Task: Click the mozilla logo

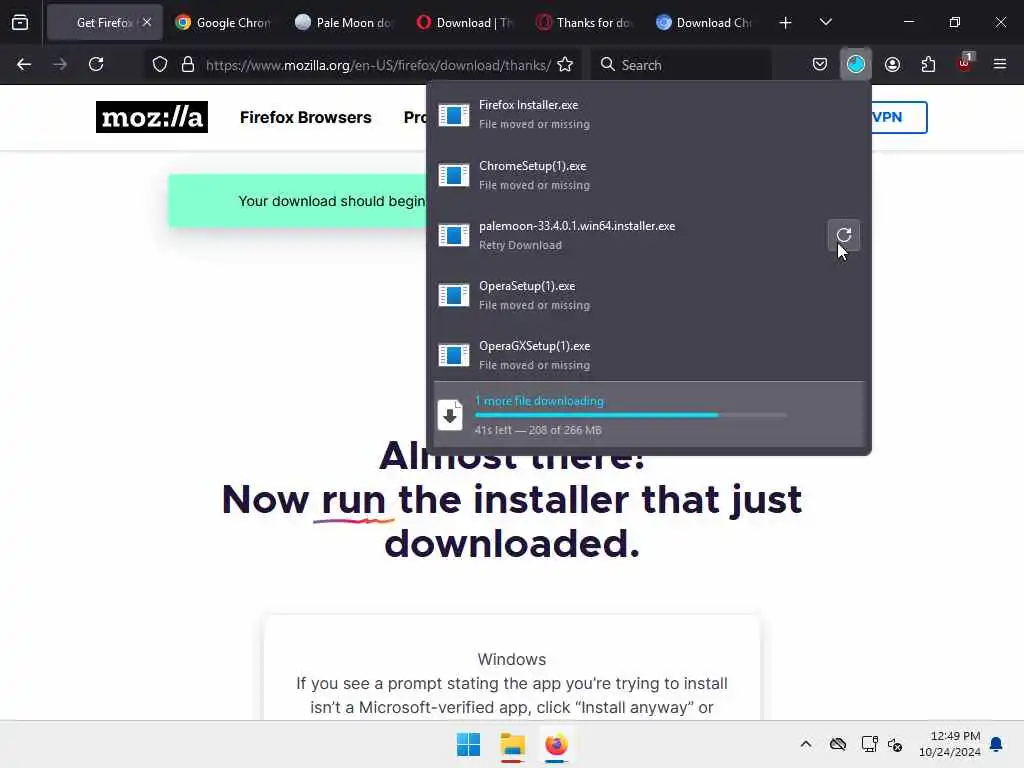Action: [x=152, y=117]
